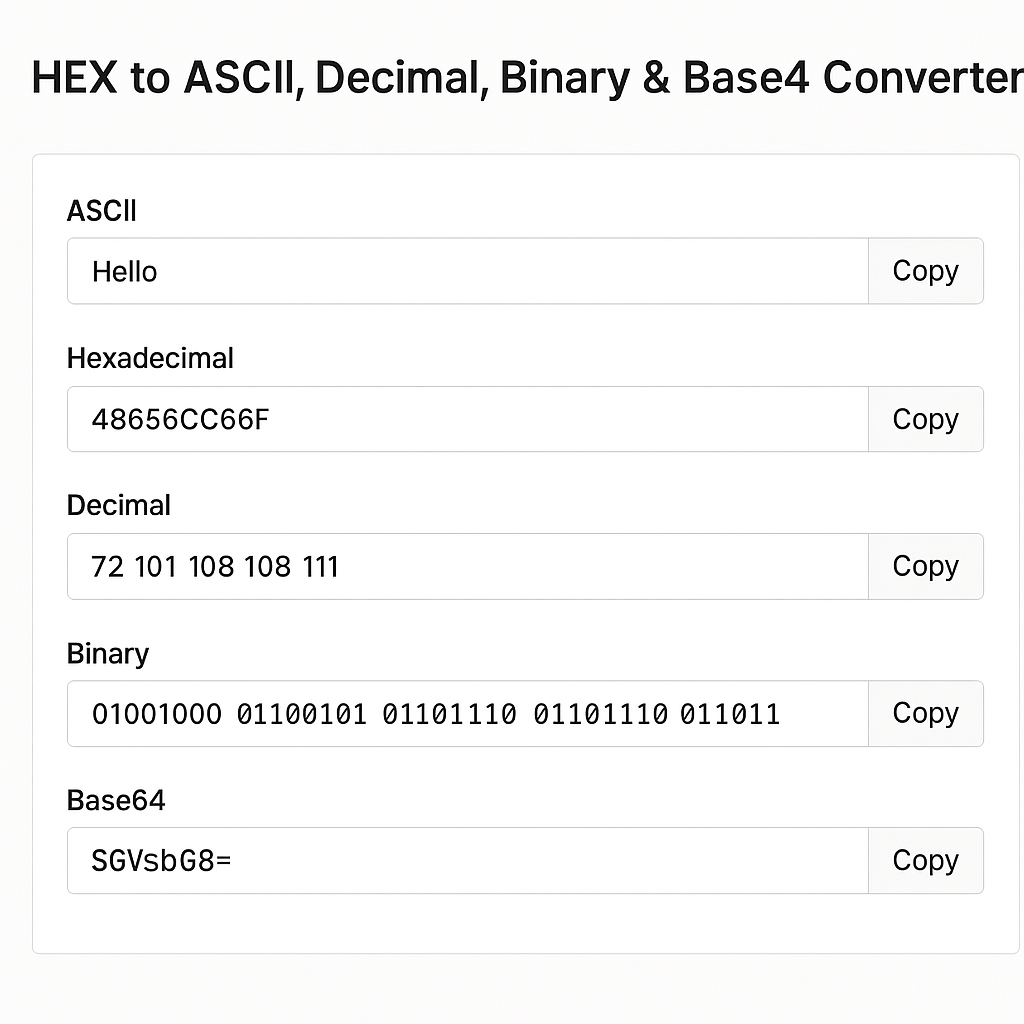Screen dimensions: 1024x1024
Task: Copy the Base64 encoded string
Action: (x=924, y=860)
